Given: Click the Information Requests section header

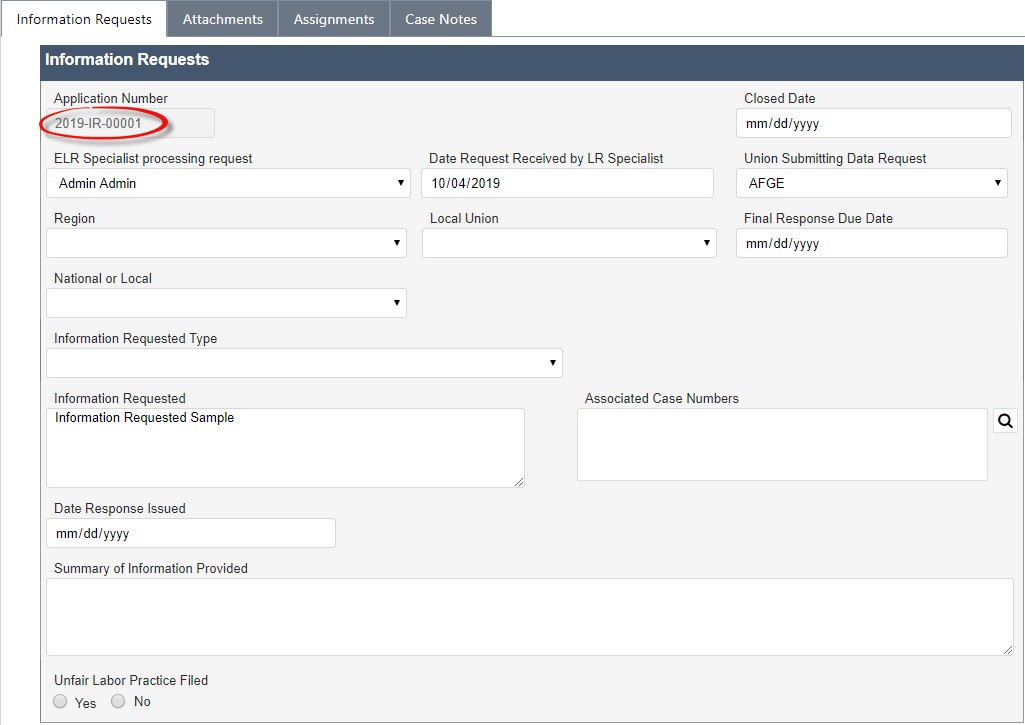Looking at the screenshot, I should 532,63.
